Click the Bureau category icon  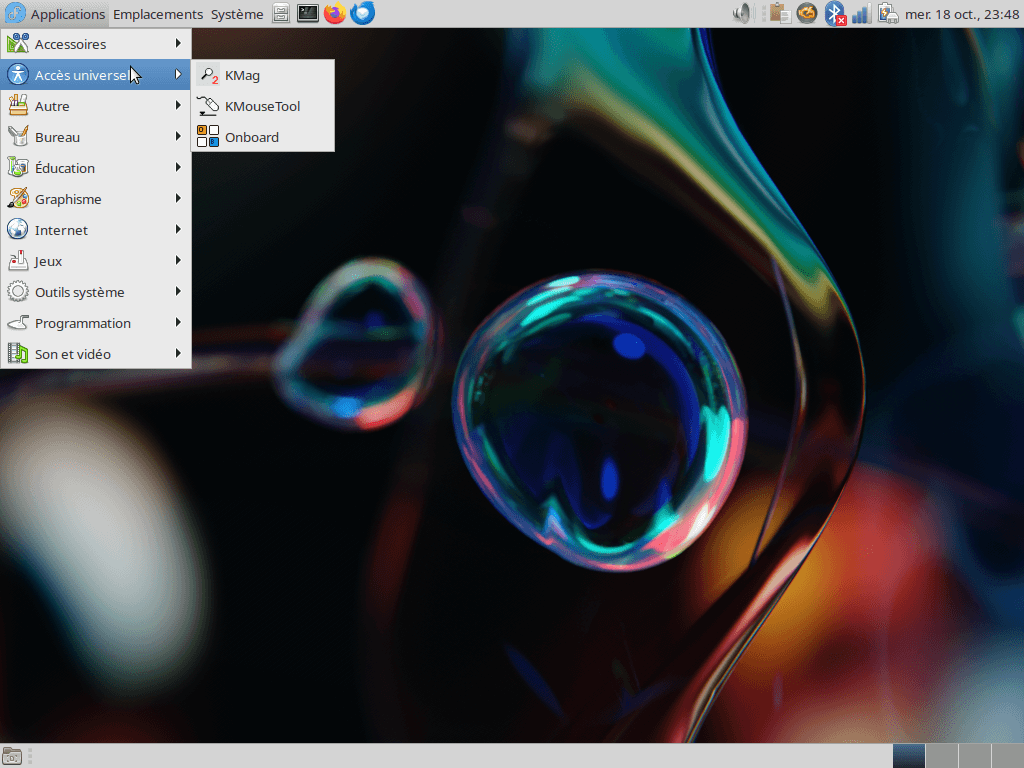[18, 136]
